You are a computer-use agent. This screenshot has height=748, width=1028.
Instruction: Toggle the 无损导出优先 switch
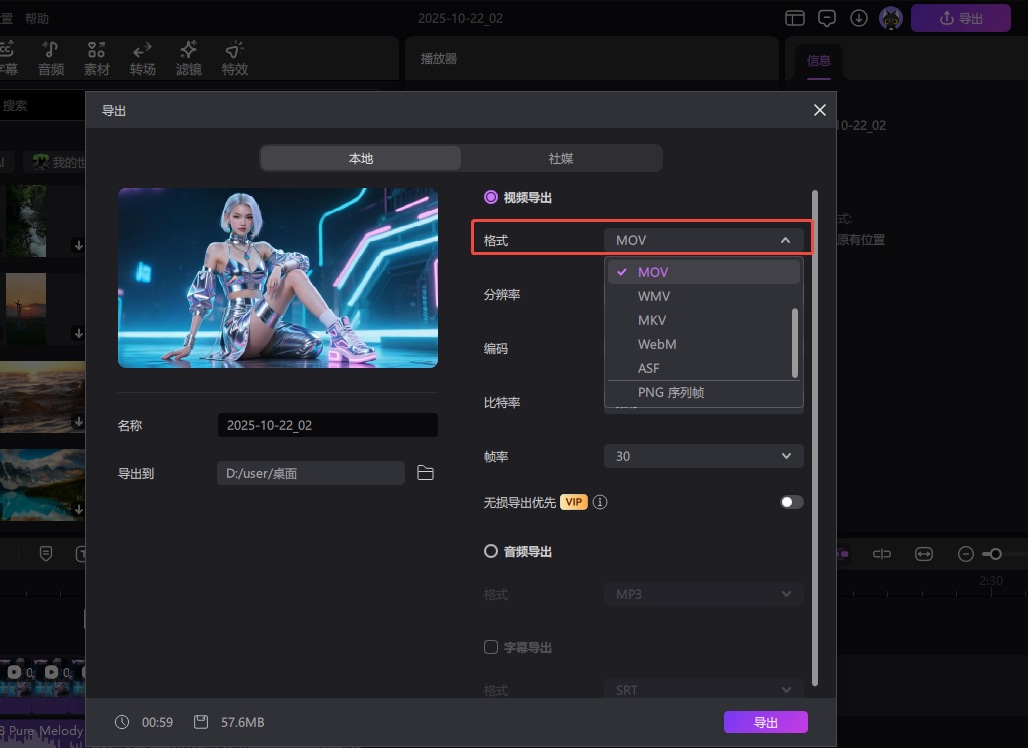point(791,502)
